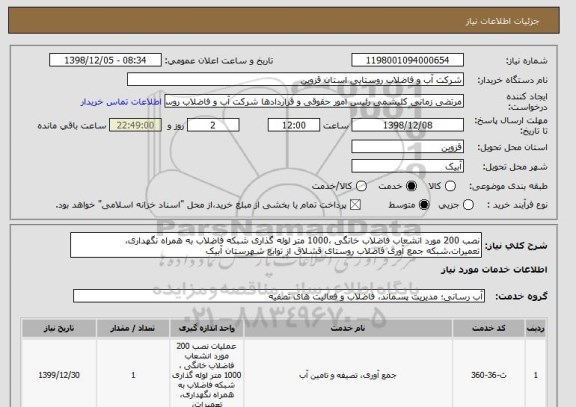Click service code cell ث-36-360
The width and height of the screenshot is (576, 407).
click(x=489, y=375)
